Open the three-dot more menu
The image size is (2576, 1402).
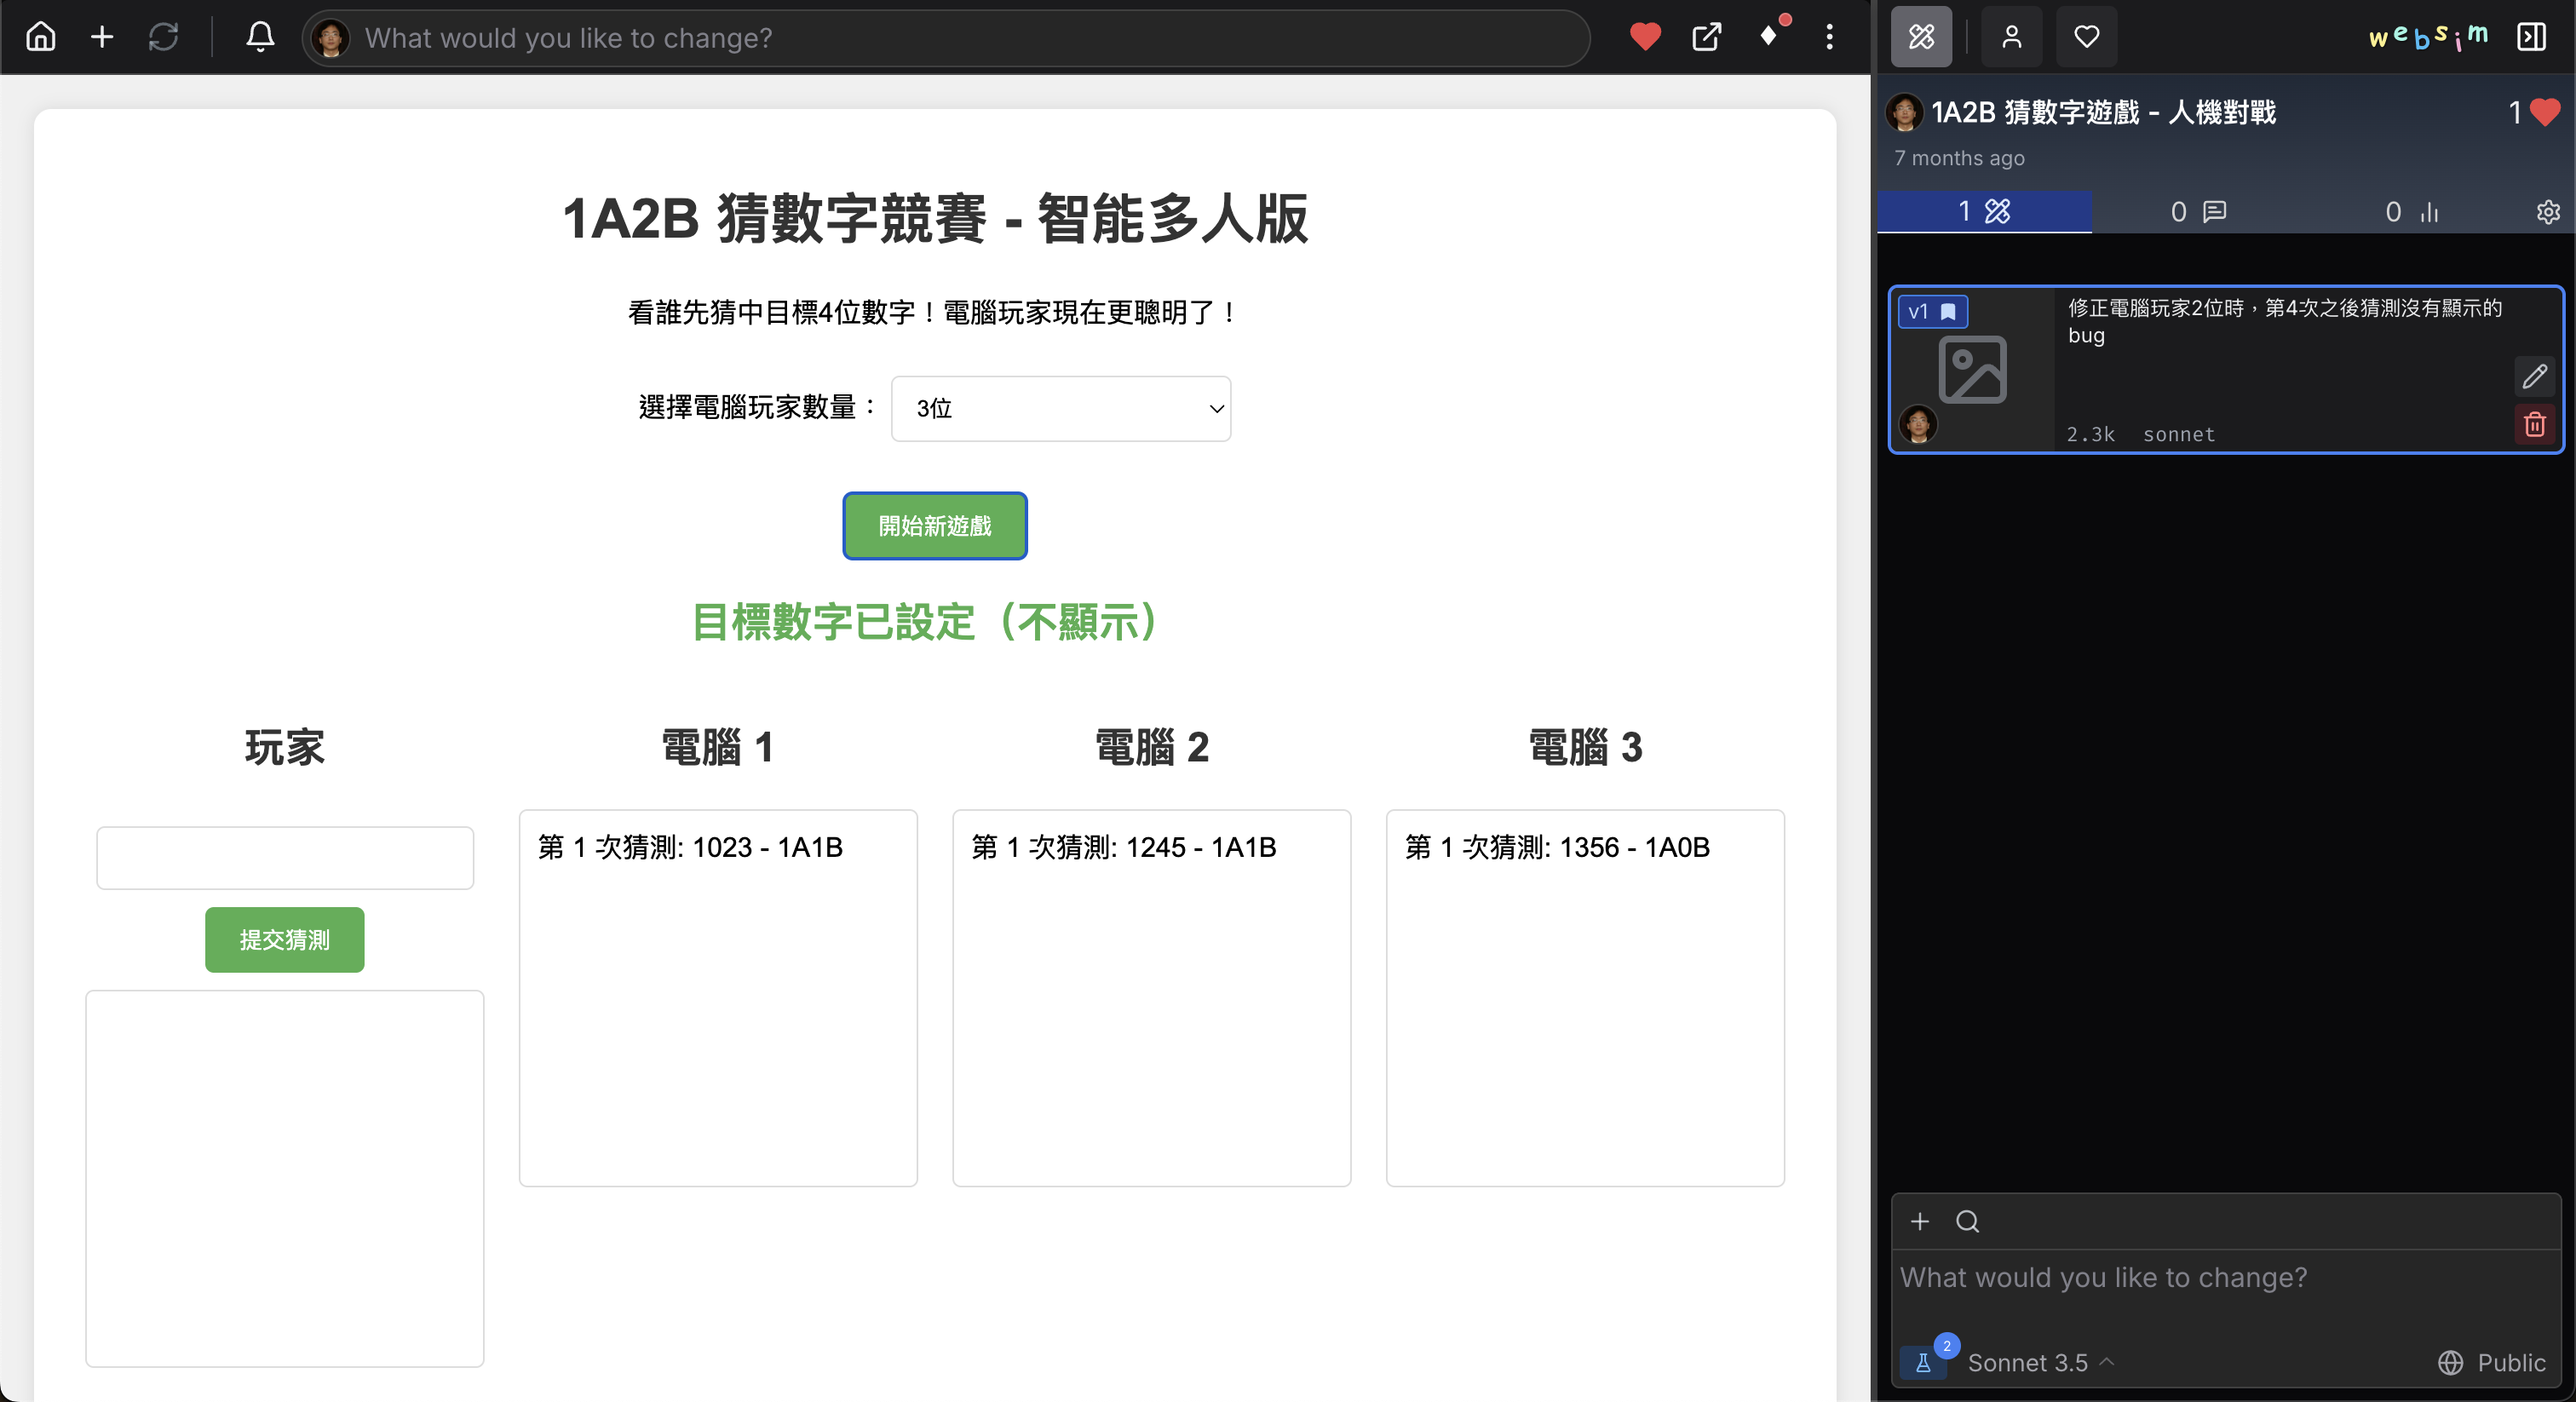click(1829, 37)
